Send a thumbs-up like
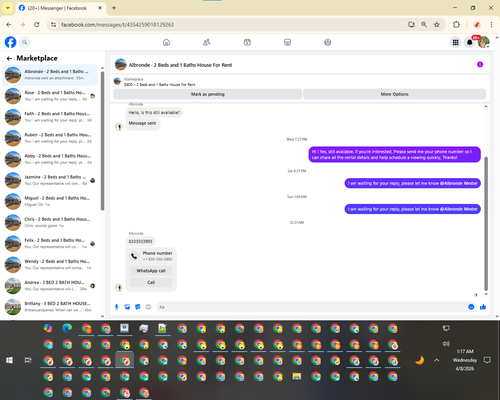Screen dimensions: 500x400 click(483, 307)
